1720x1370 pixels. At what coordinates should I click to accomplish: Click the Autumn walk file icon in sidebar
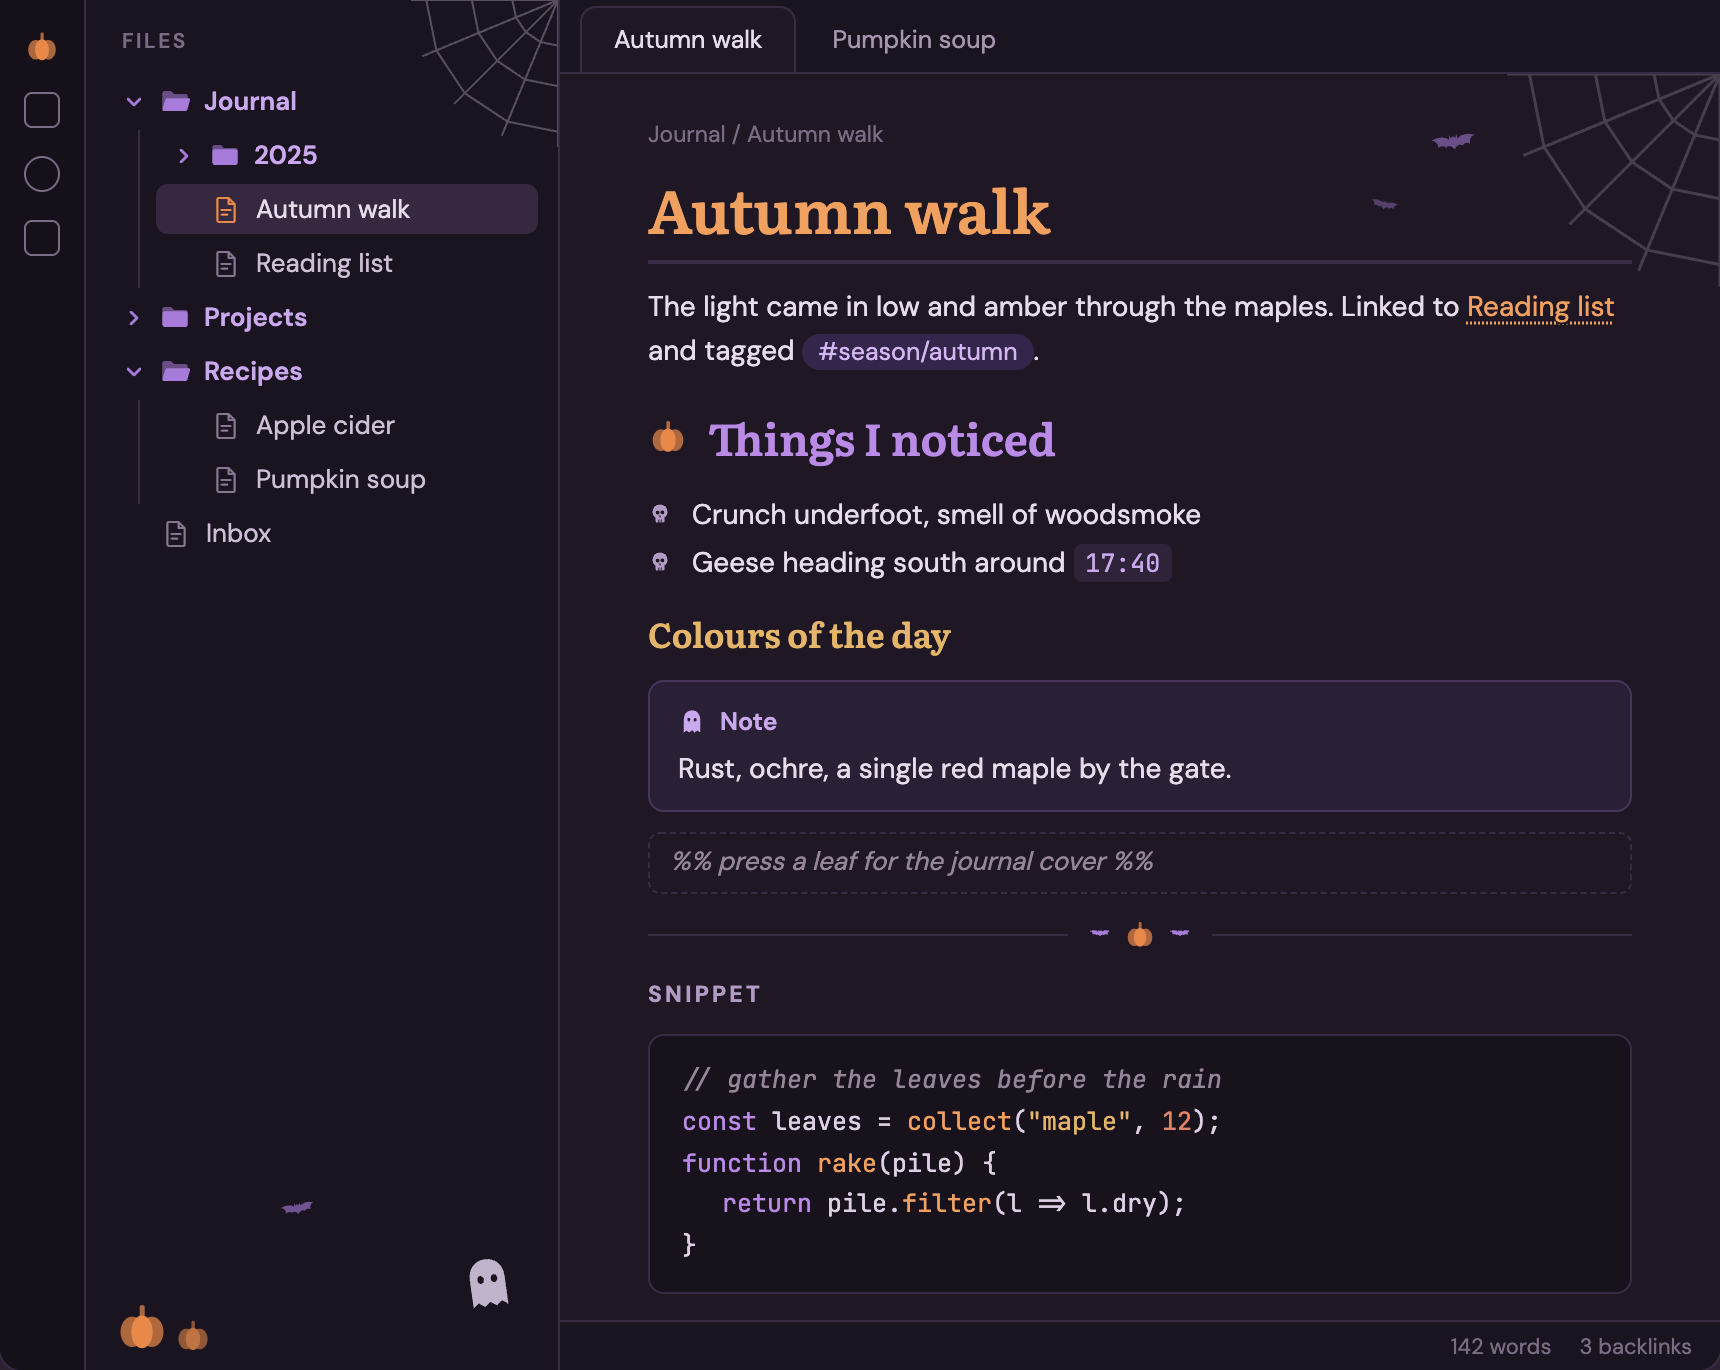point(226,209)
